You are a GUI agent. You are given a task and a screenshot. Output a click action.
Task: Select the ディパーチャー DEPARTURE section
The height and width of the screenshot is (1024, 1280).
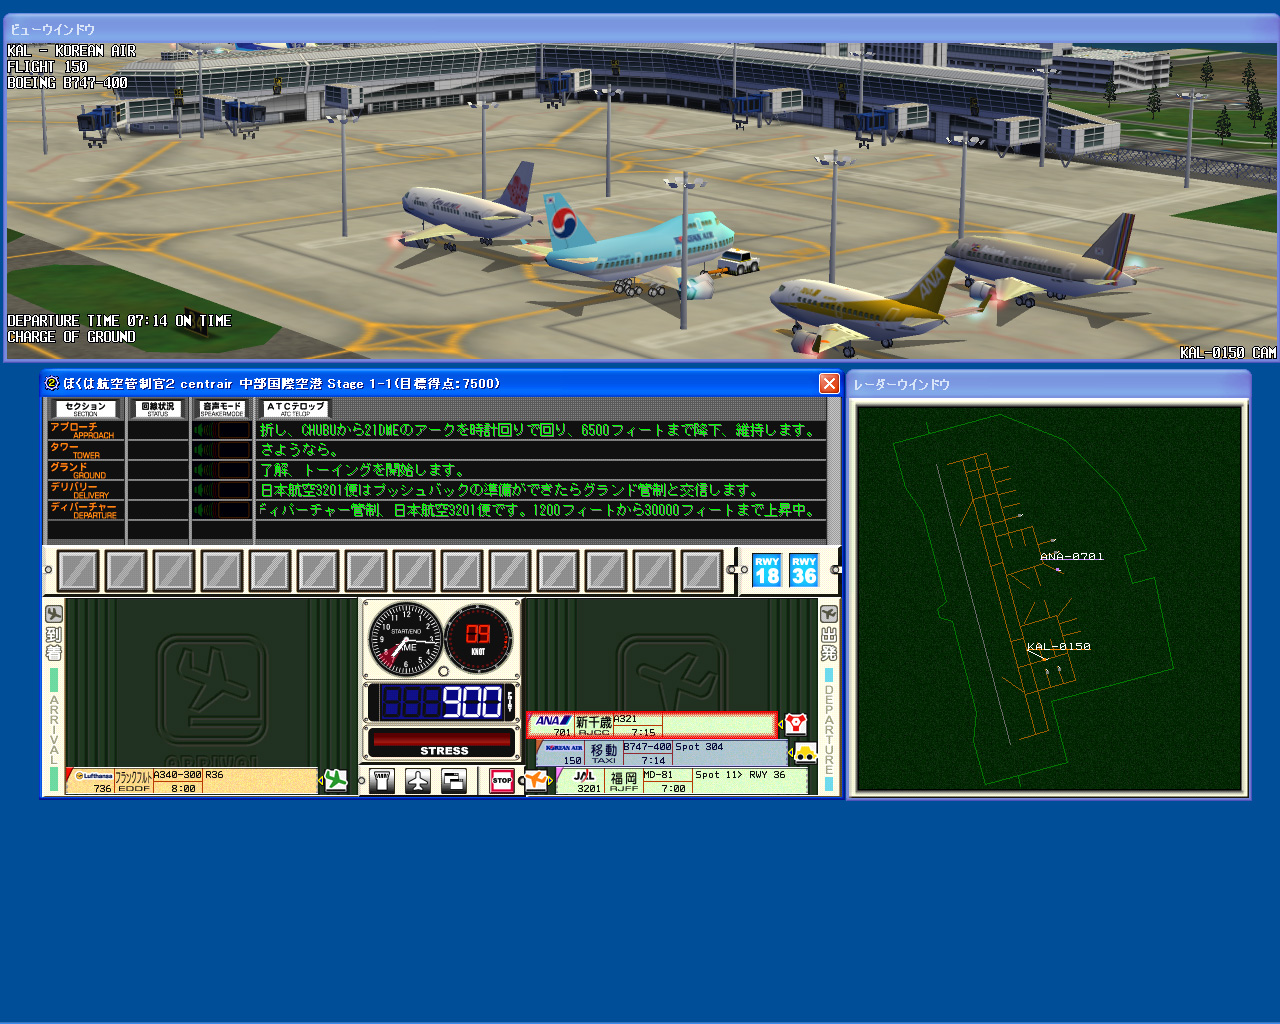pyautogui.click(x=85, y=510)
